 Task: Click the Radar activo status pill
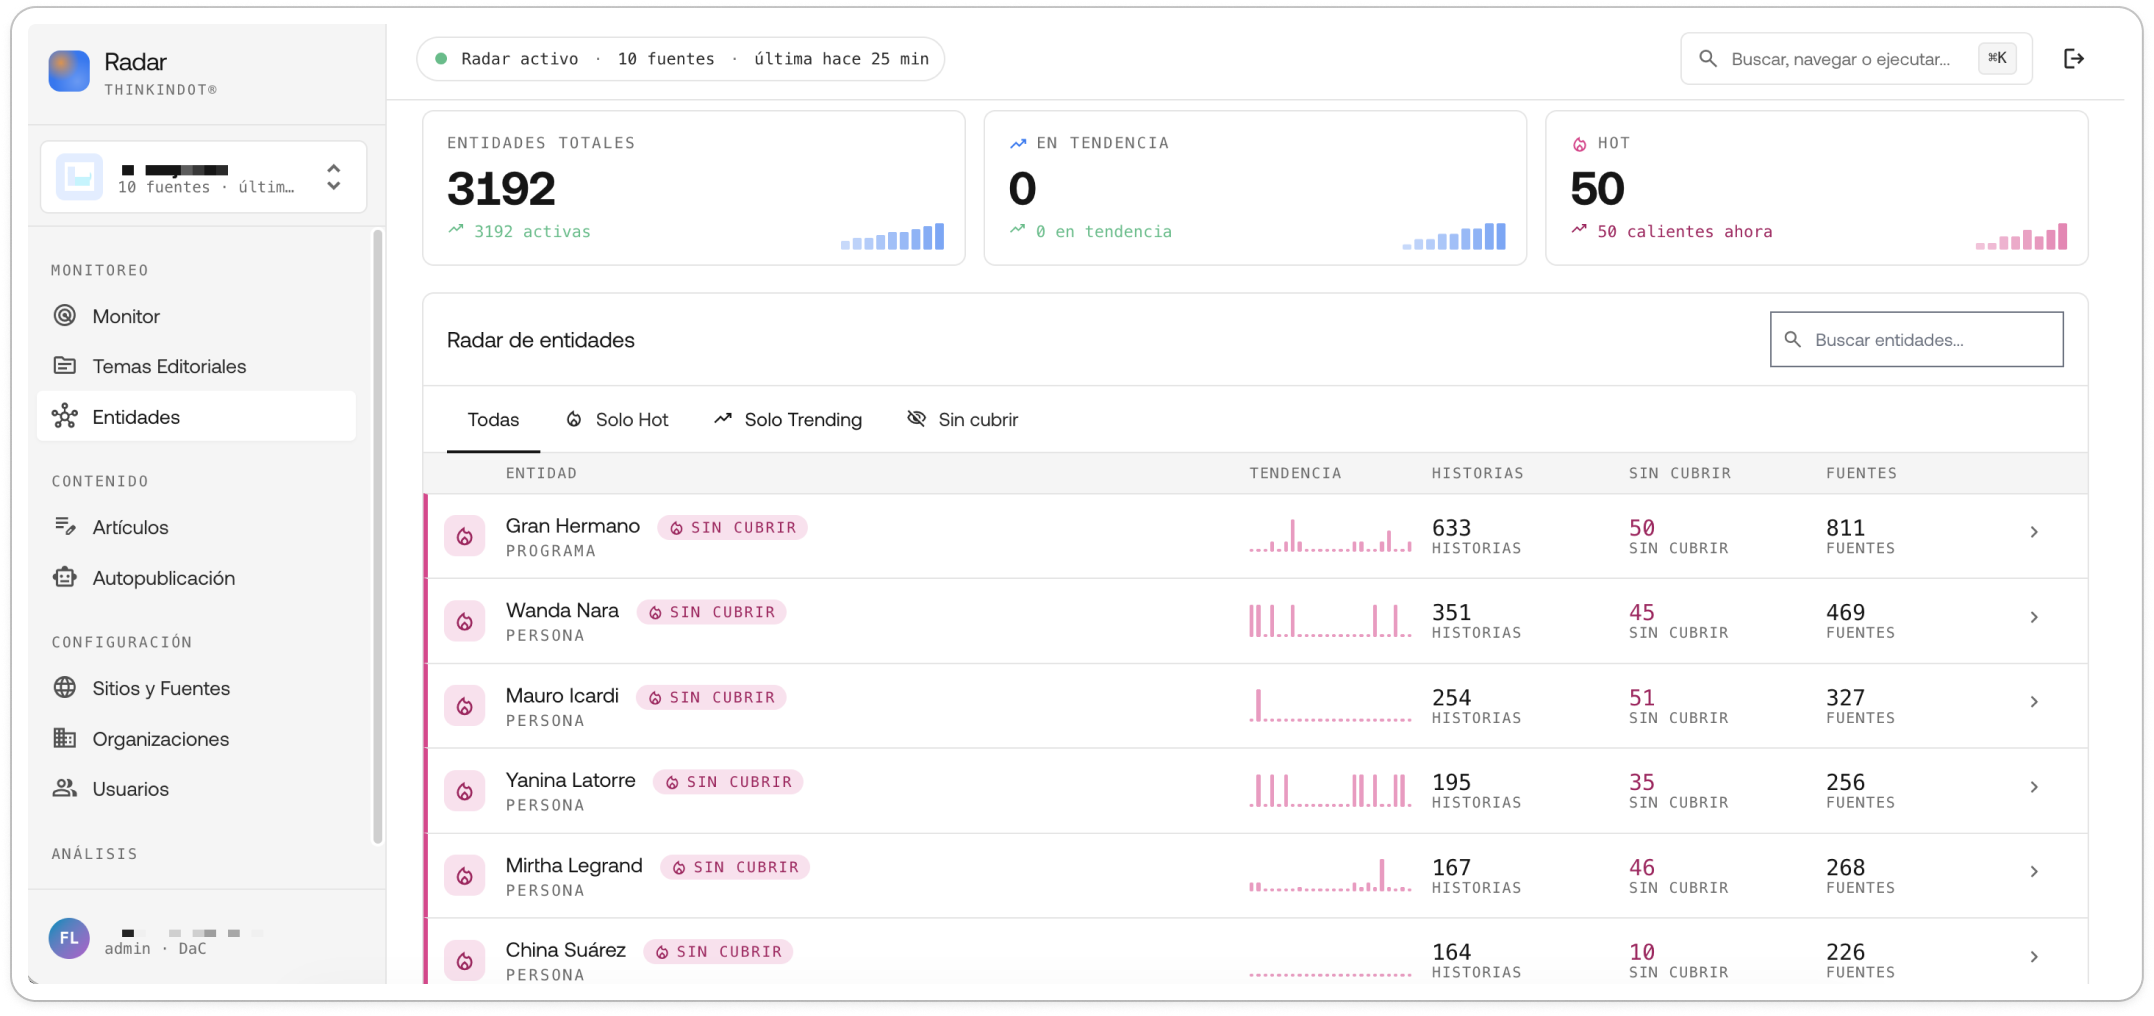pyautogui.click(x=680, y=59)
